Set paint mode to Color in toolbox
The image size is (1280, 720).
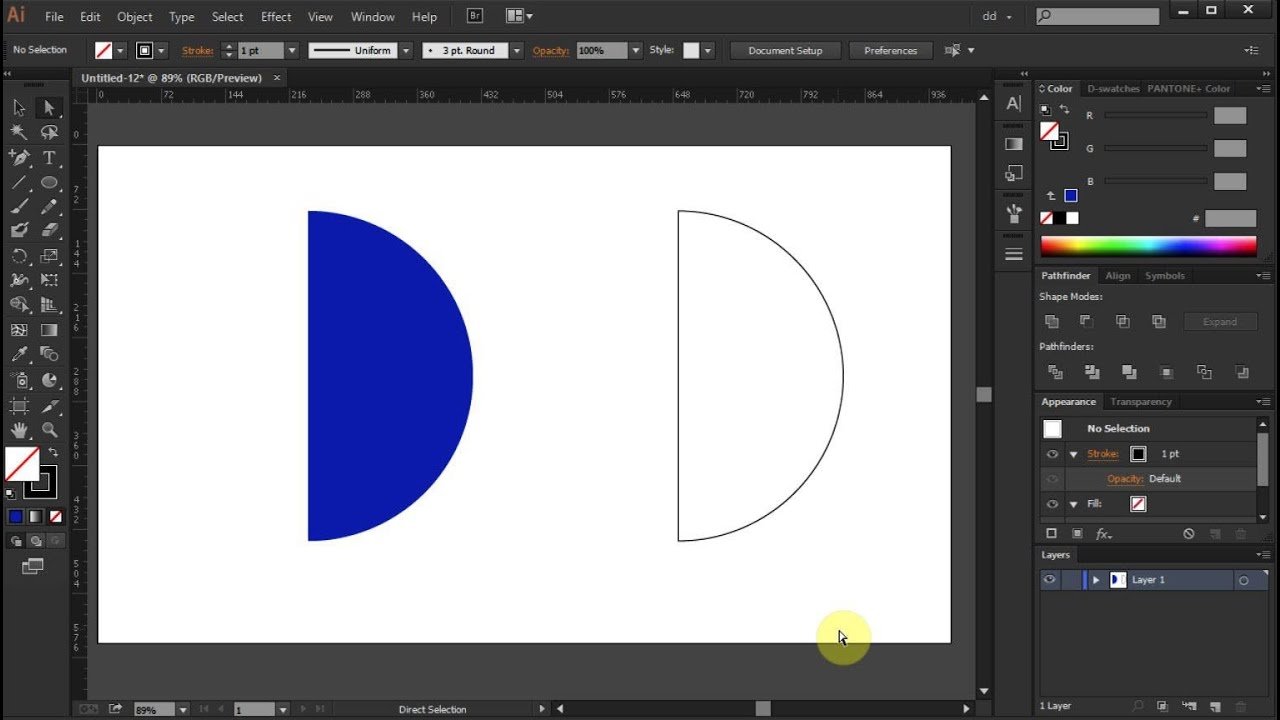click(x=15, y=517)
